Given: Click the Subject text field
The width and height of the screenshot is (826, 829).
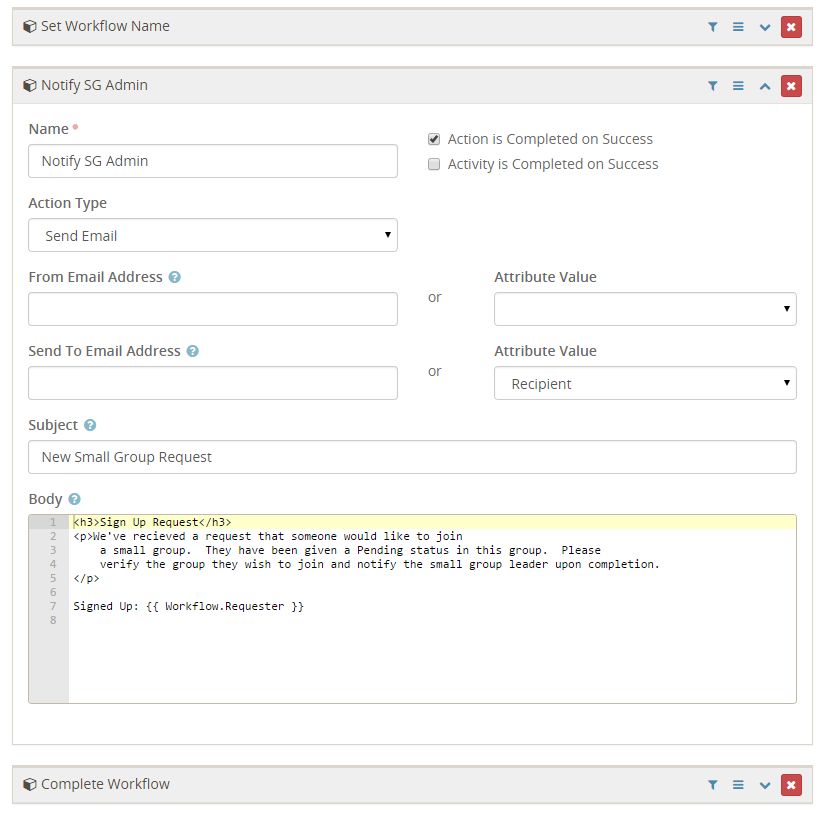Looking at the screenshot, I should [412, 457].
